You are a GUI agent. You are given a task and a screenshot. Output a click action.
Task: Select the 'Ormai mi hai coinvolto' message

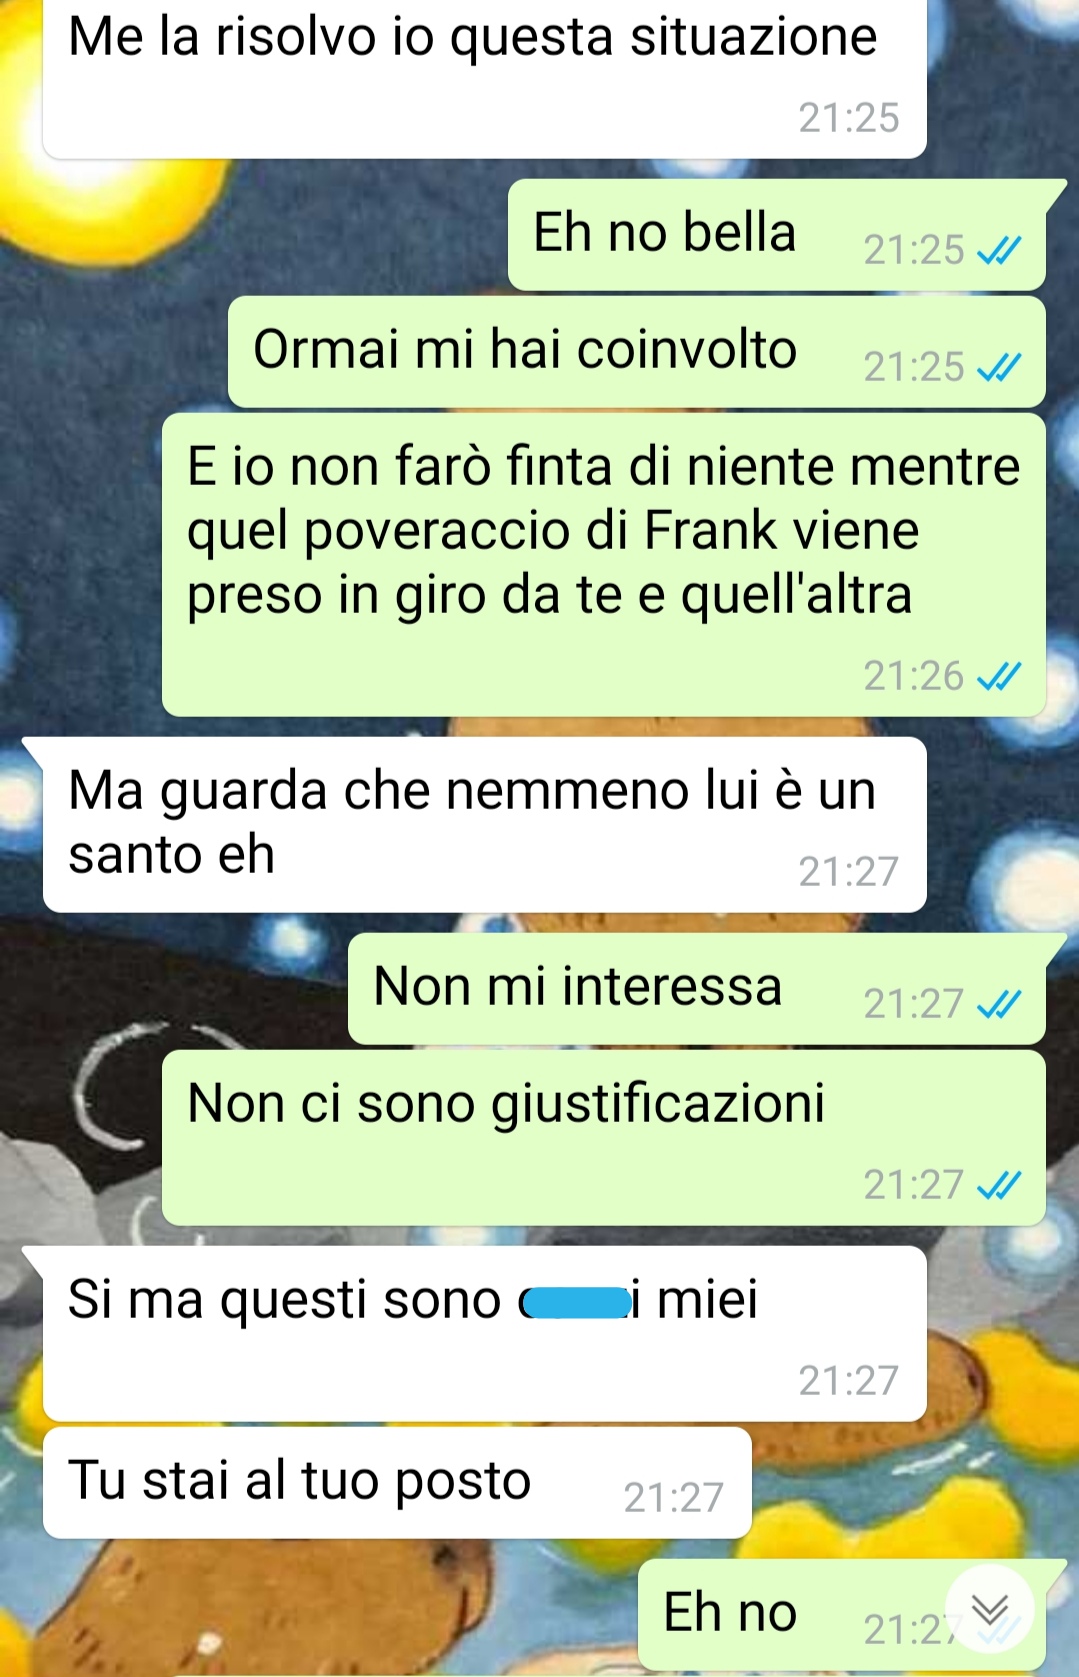pos(637,351)
